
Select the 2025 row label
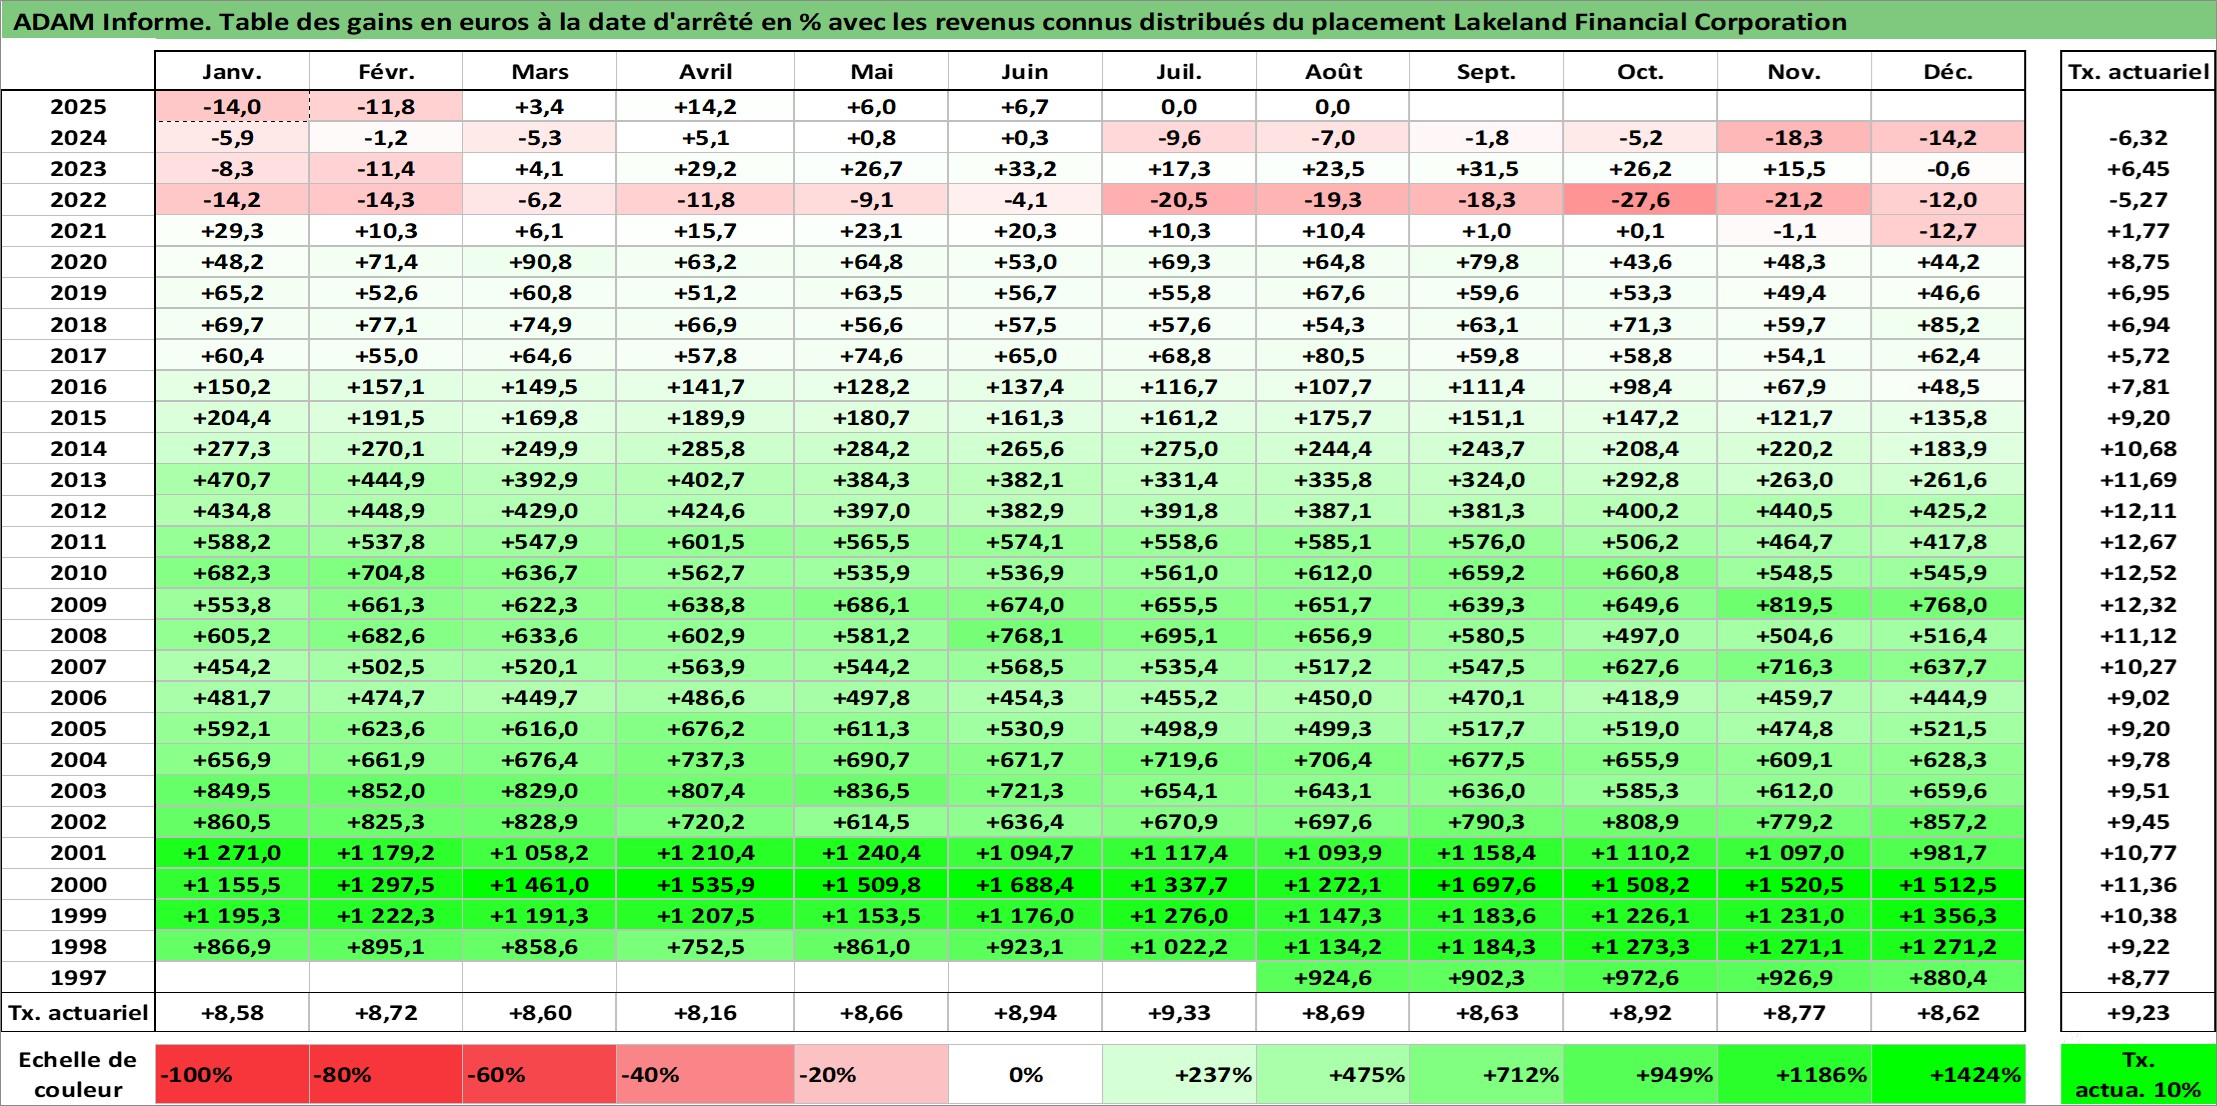pos(78,107)
